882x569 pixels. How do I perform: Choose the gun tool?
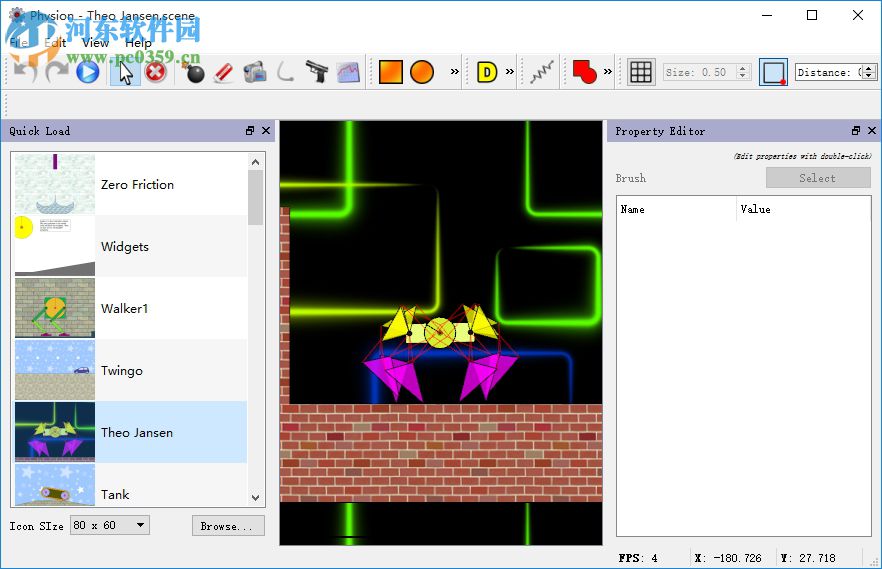317,72
